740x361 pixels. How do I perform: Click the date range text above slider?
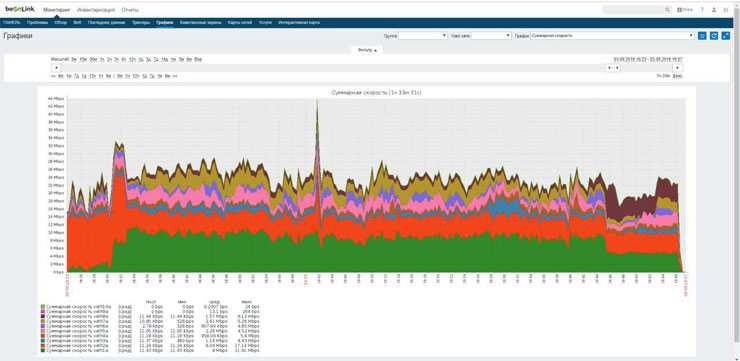pos(648,59)
